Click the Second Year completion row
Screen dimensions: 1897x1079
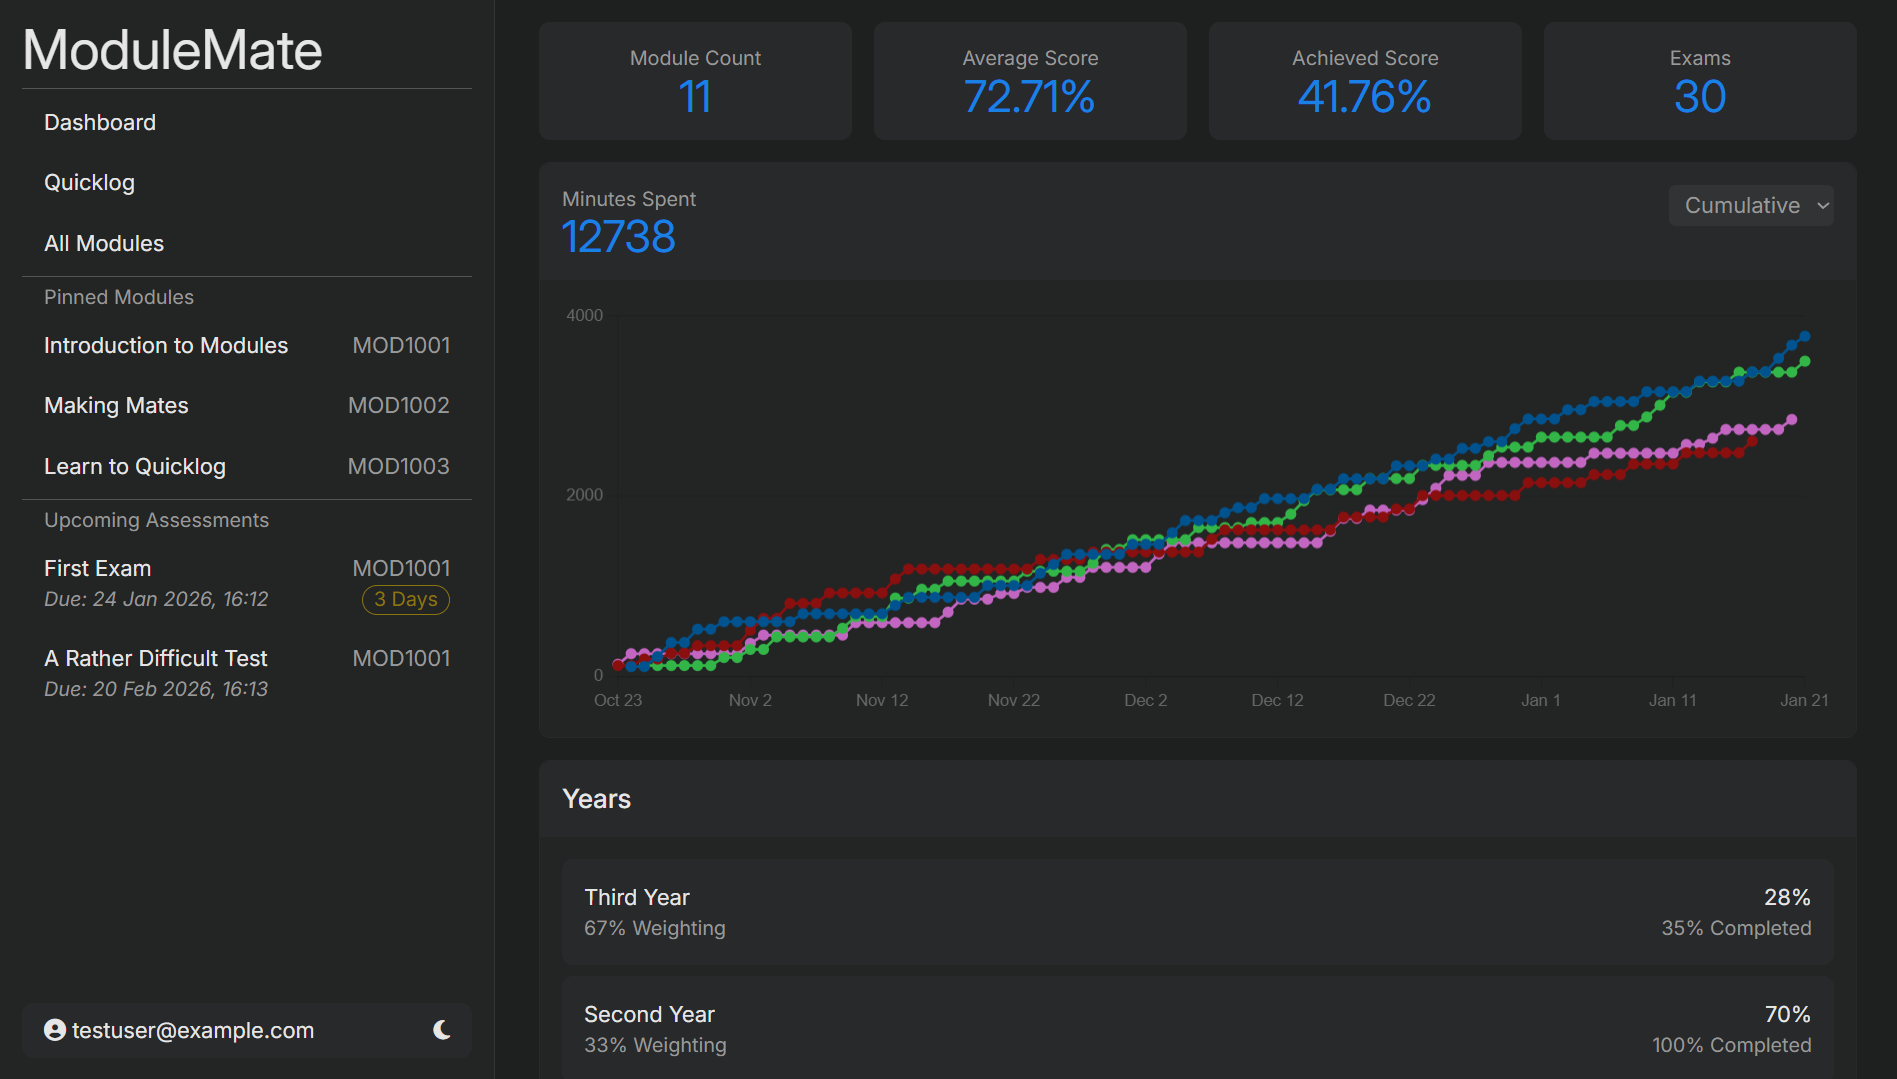click(1196, 1027)
